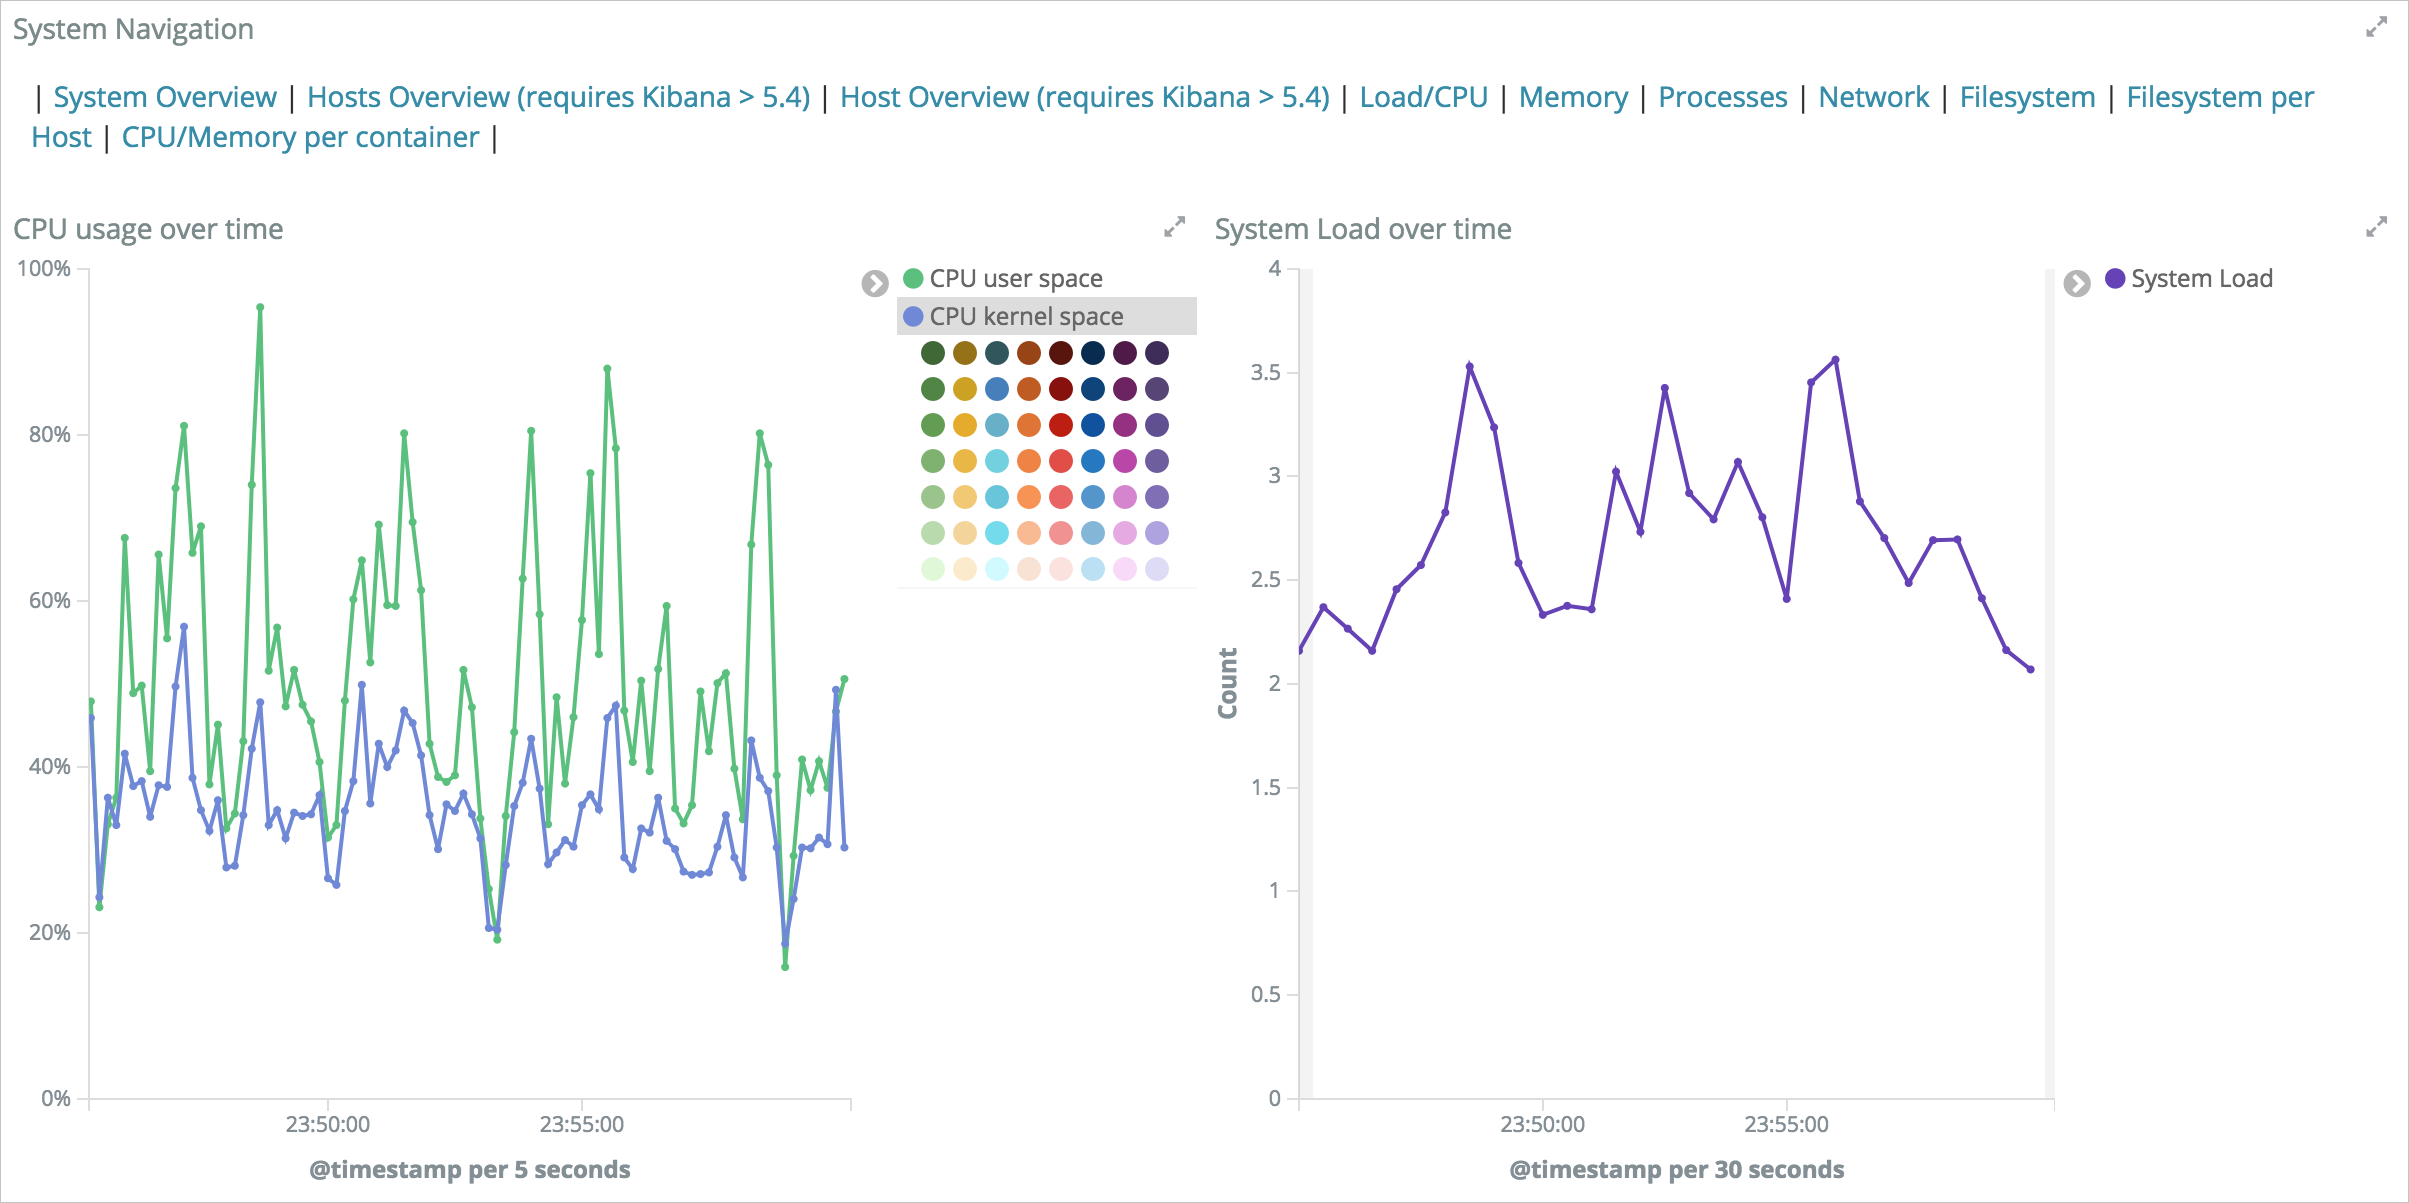Expand the System Load chart fullscreen

coord(2376,228)
